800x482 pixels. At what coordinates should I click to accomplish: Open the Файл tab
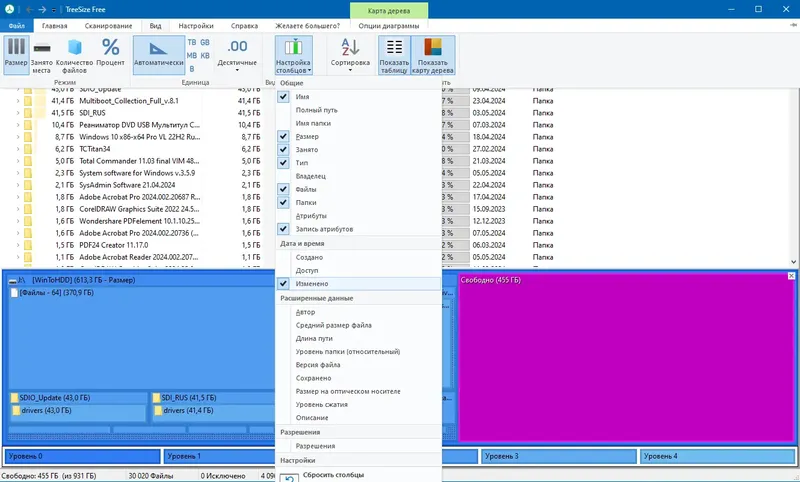point(16,26)
